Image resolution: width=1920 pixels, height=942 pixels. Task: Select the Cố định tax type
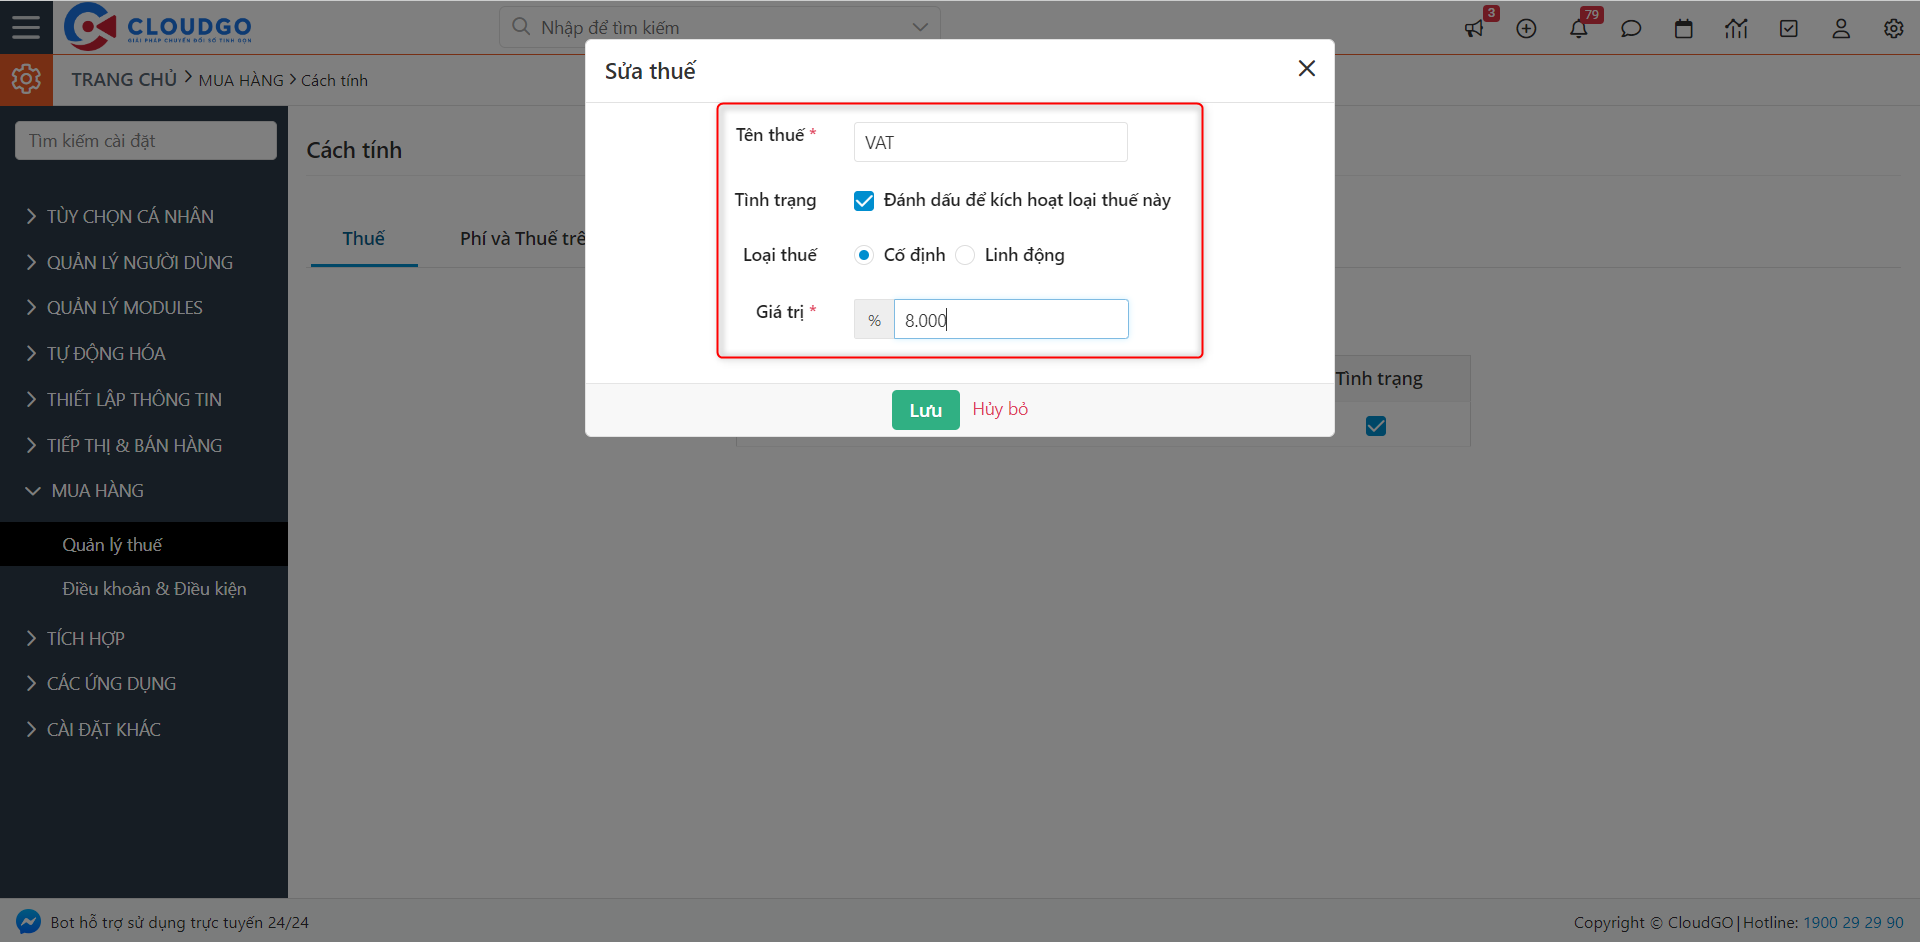pyautogui.click(x=864, y=255)
